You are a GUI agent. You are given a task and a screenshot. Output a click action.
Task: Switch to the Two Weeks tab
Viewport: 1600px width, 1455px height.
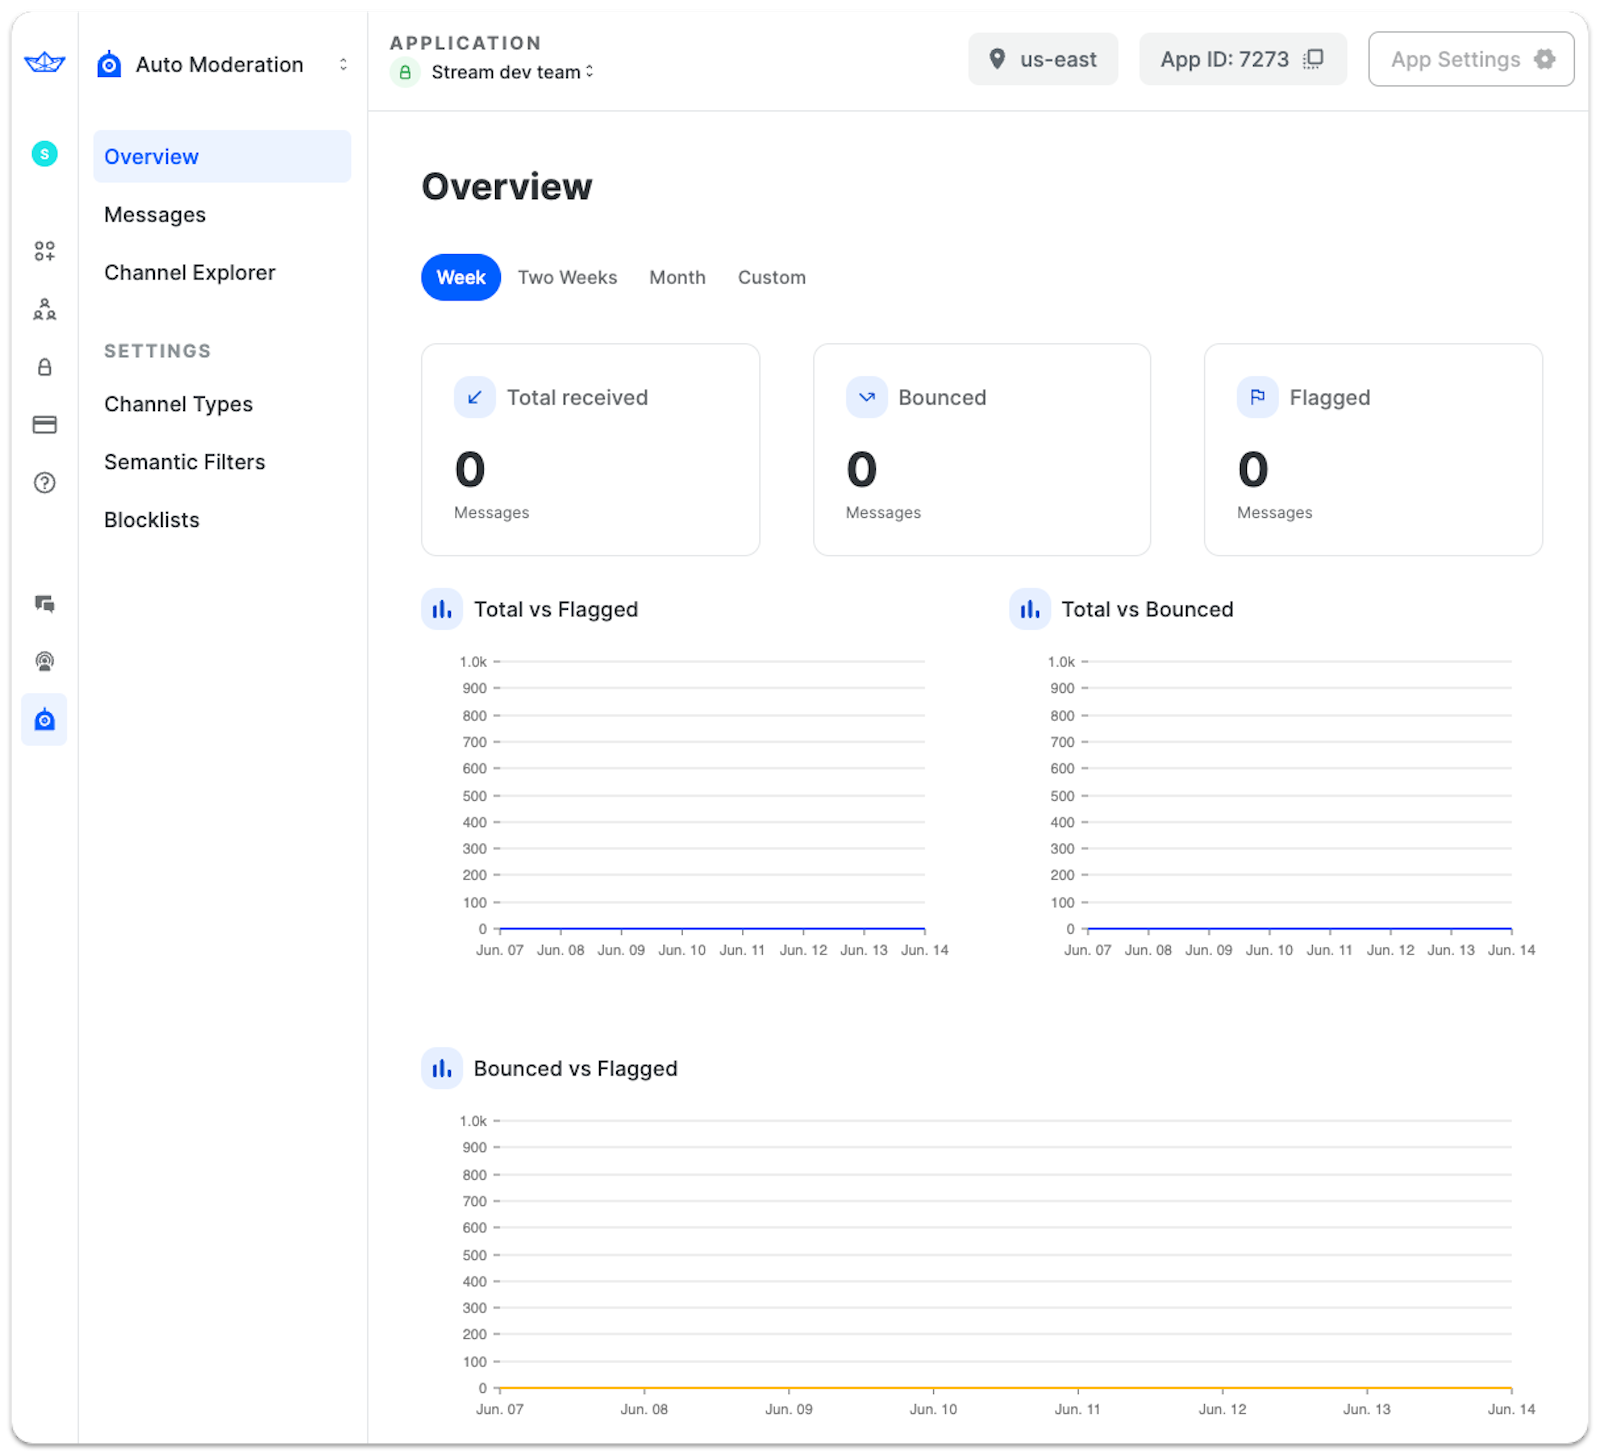[x=567, y=277]
